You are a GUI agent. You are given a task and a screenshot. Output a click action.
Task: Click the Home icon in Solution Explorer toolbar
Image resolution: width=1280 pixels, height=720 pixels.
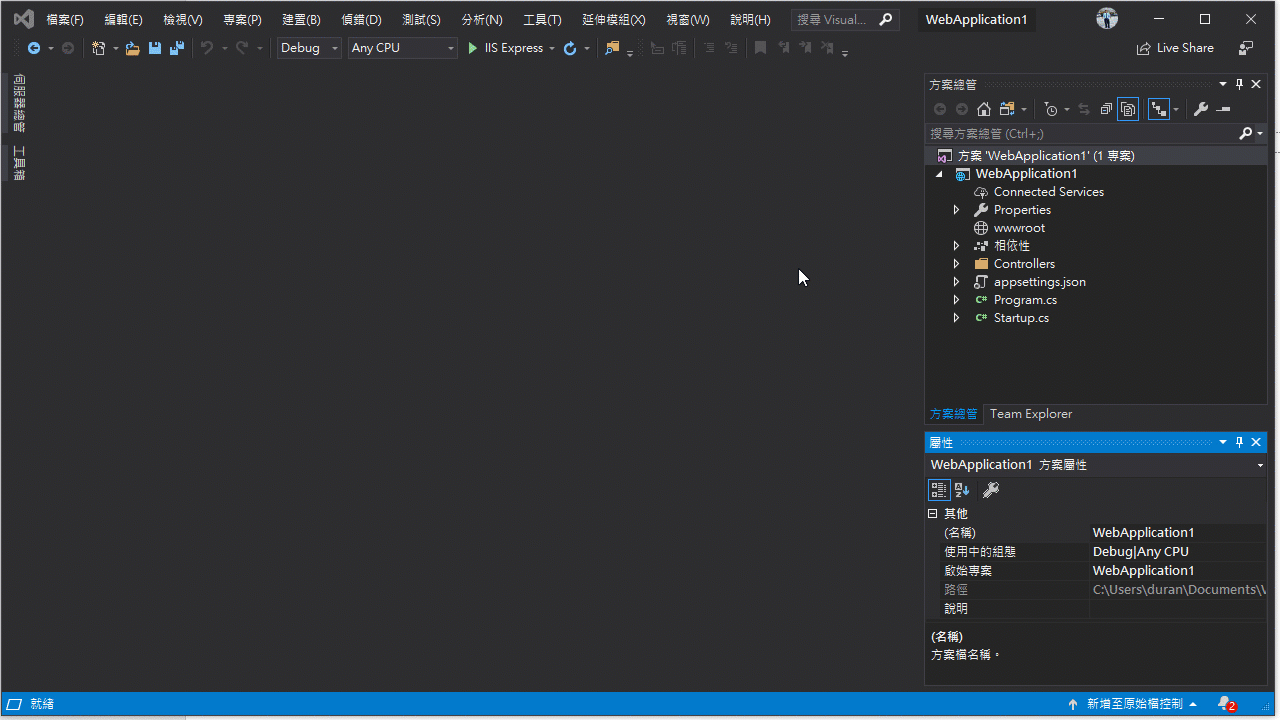(983, 108)
